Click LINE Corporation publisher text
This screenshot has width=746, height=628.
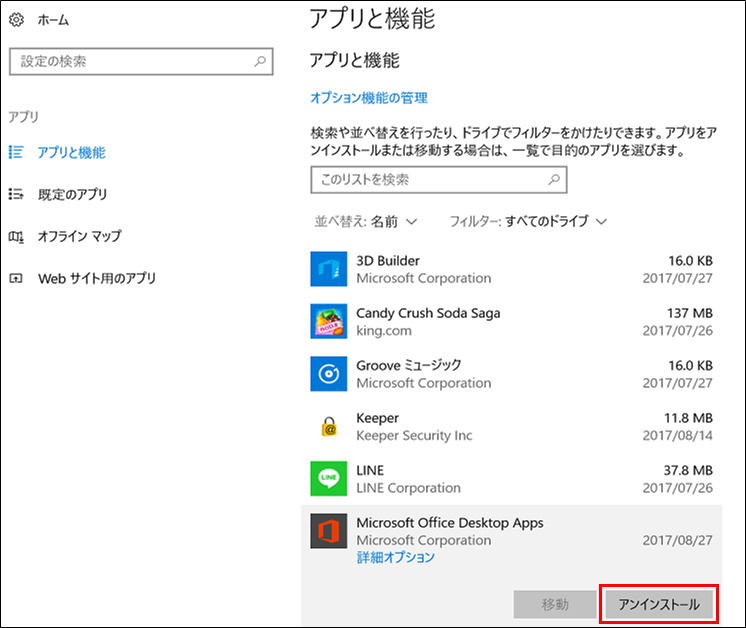(x=409, y=488)
